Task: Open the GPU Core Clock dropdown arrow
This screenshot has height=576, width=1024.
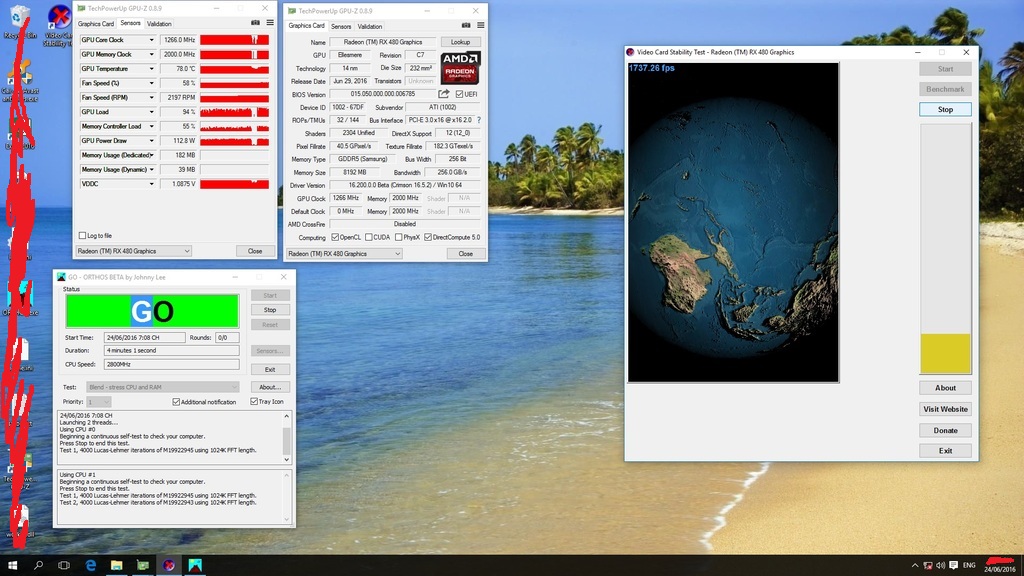Action: (x=152, y=40)
